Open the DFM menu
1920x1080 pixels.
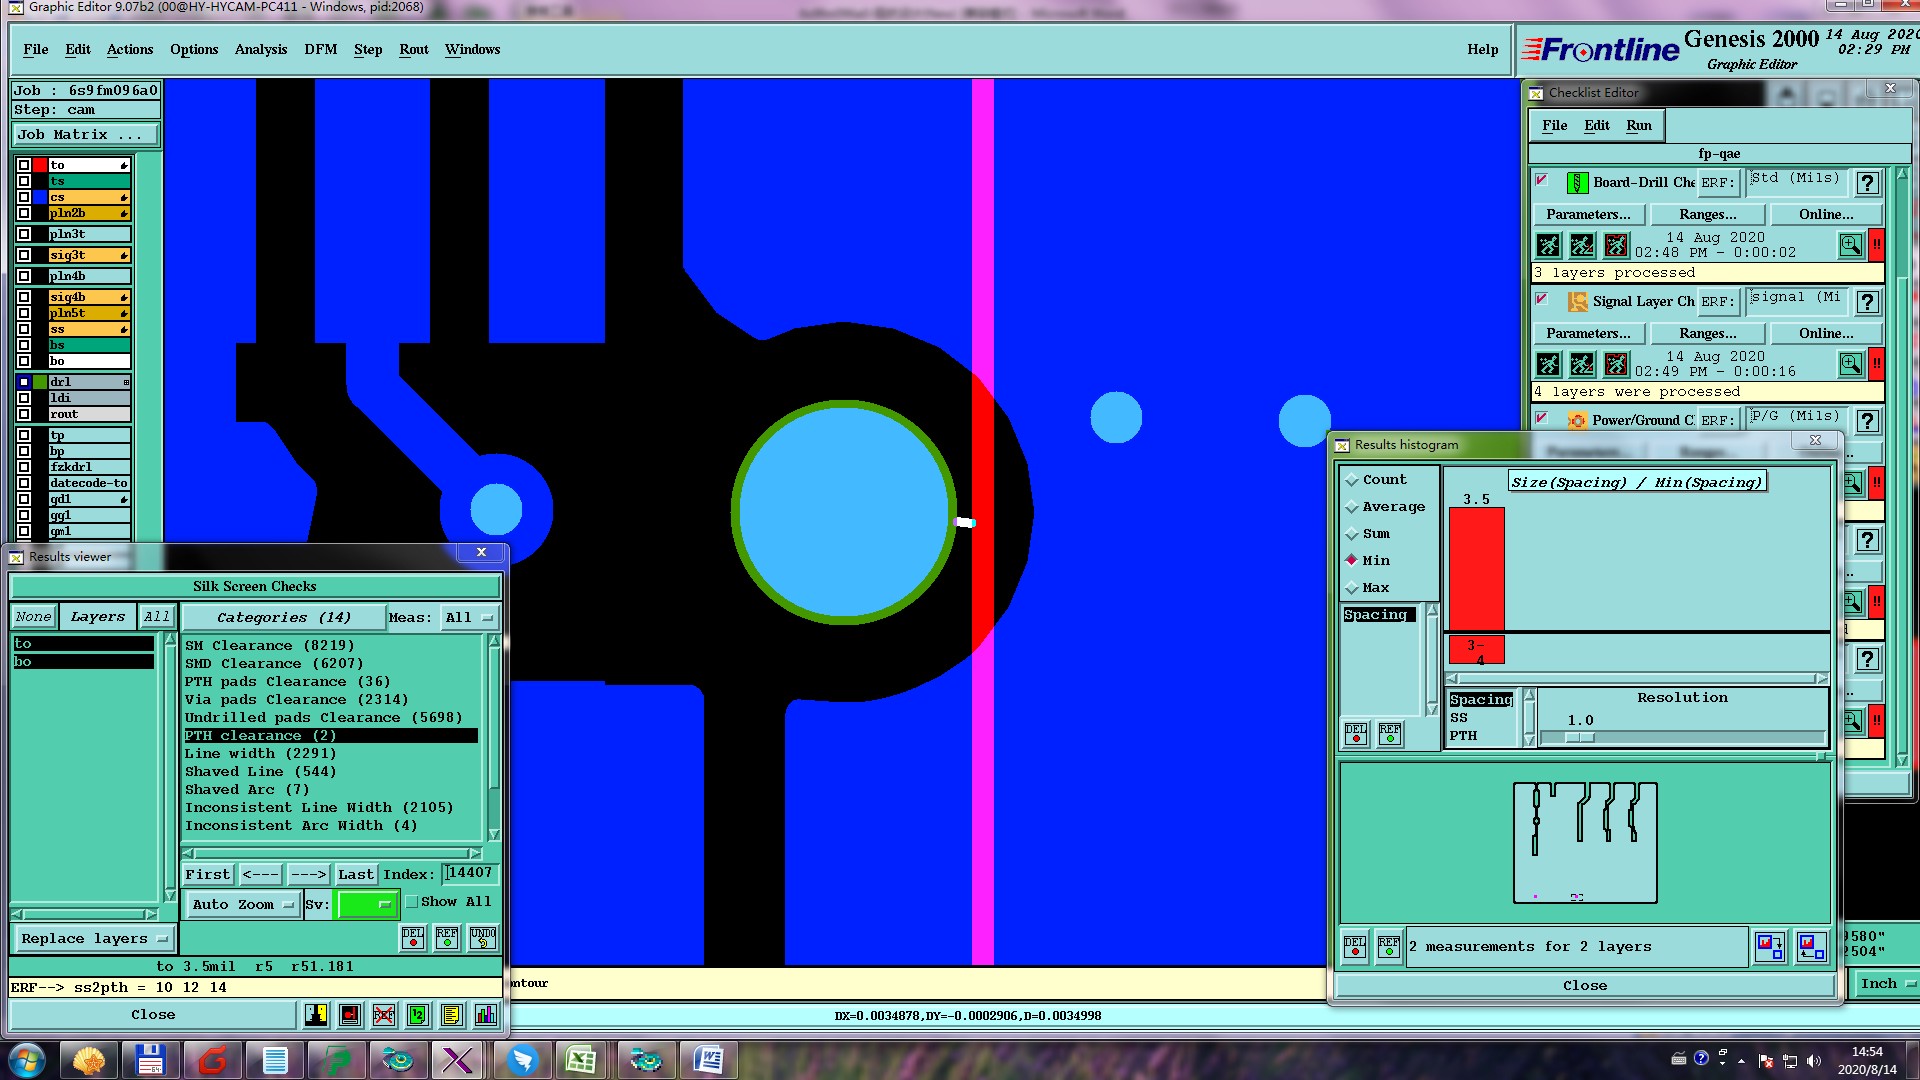320,50
